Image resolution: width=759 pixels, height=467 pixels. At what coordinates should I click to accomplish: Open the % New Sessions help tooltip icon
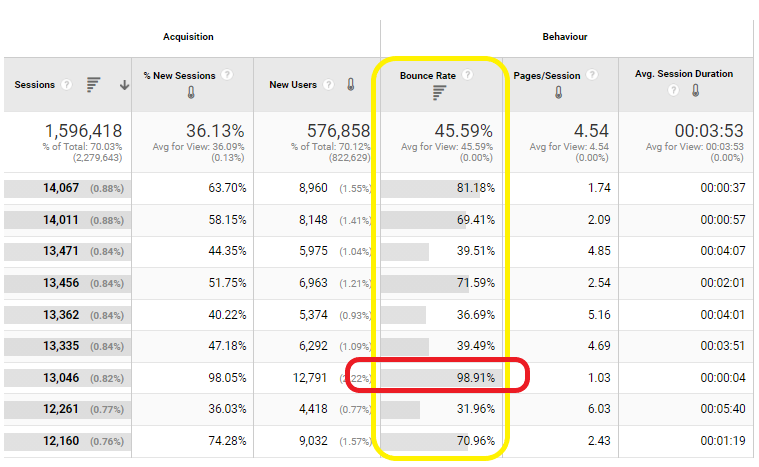(228, 75)
